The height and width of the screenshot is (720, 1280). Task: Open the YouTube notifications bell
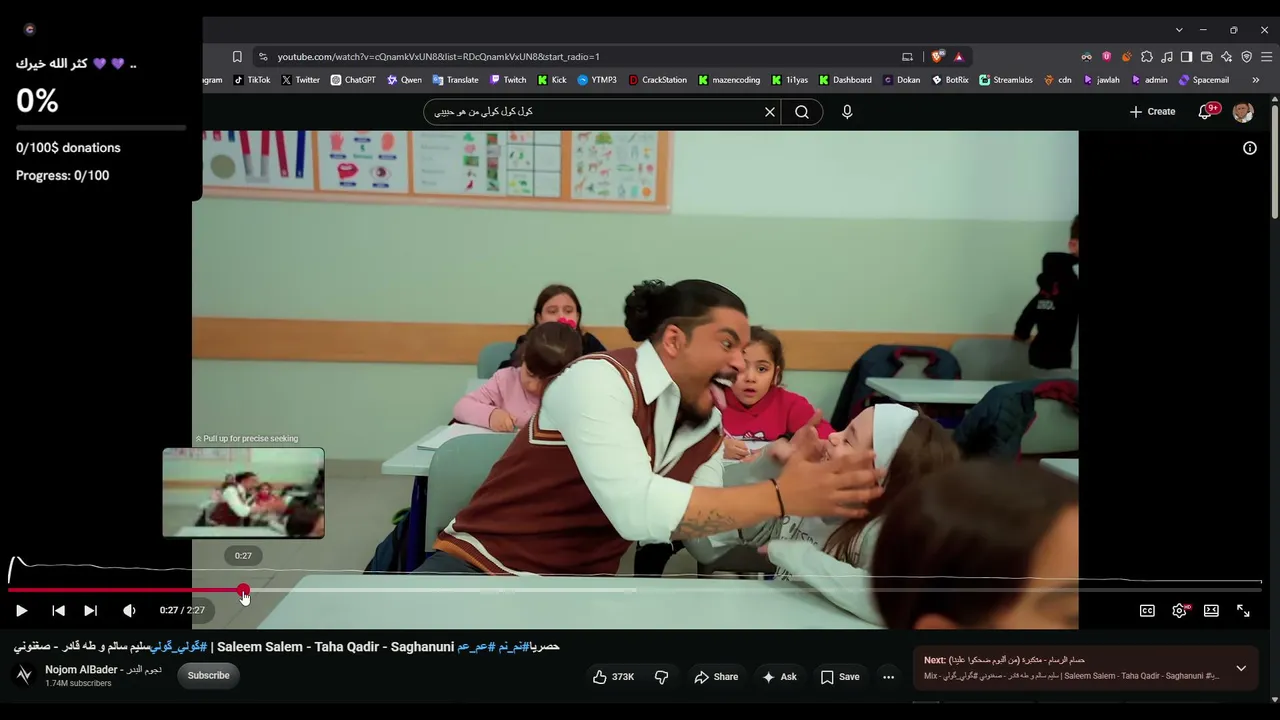tap(1206, 112)
